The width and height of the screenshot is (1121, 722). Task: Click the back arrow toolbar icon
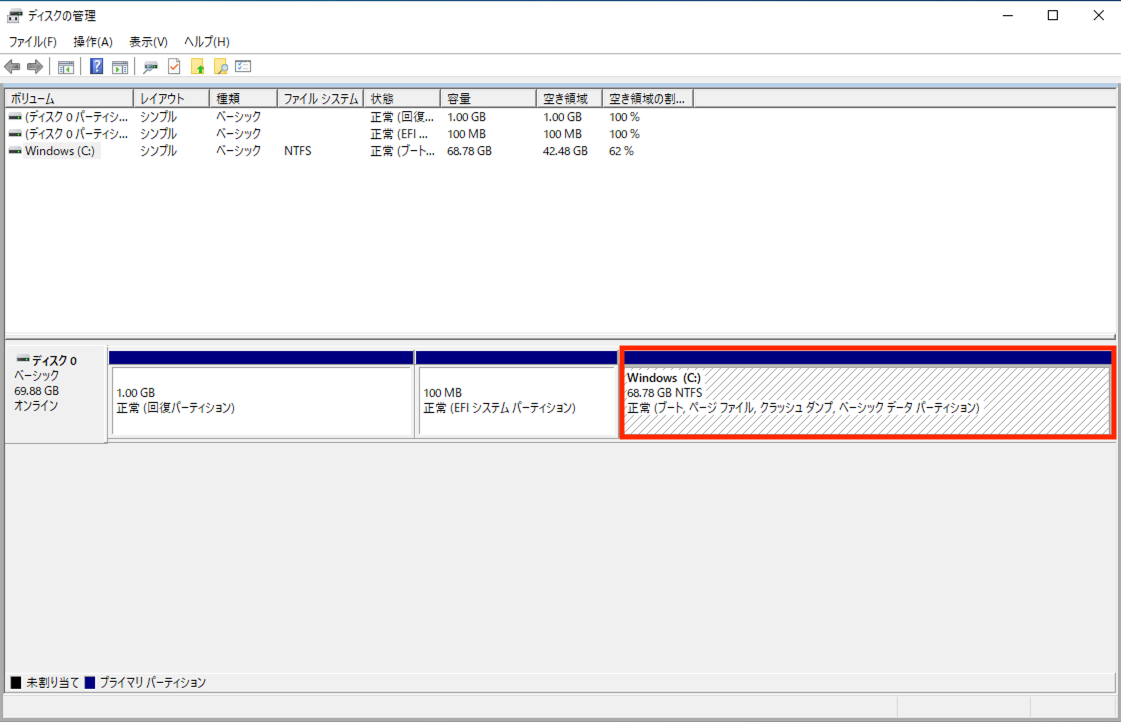click(x=12, y=66)
